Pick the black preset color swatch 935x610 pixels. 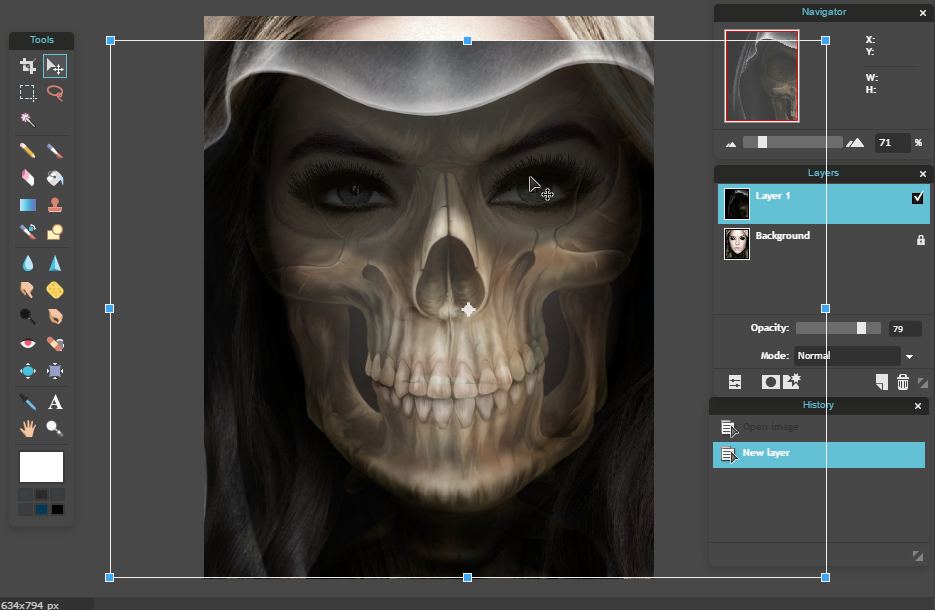[x=57, y=510]
